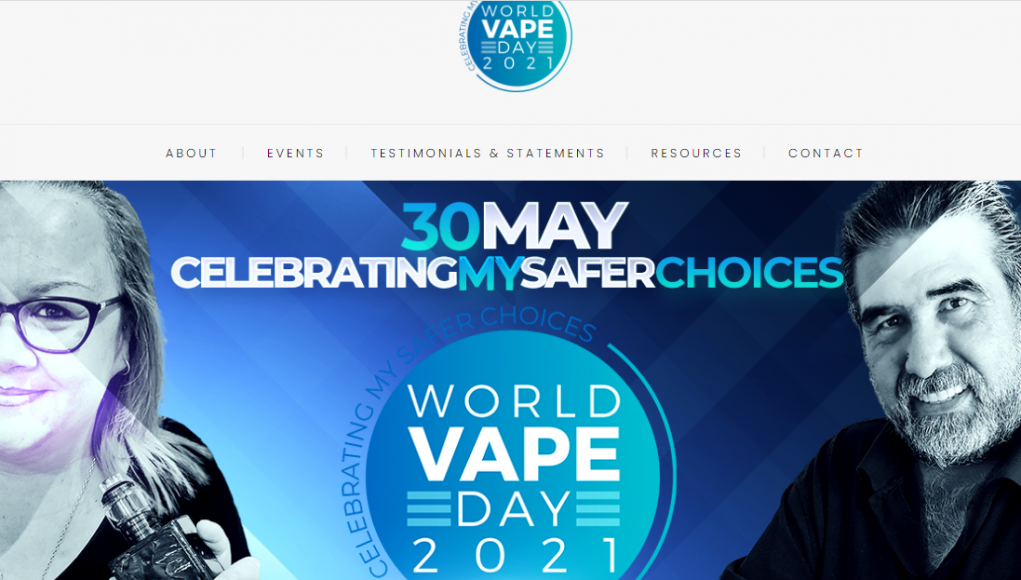This screenshot has height=580, width=1021.
Task: Click the cyan CHOICES word in headline
Action: [x=749, y=273]
